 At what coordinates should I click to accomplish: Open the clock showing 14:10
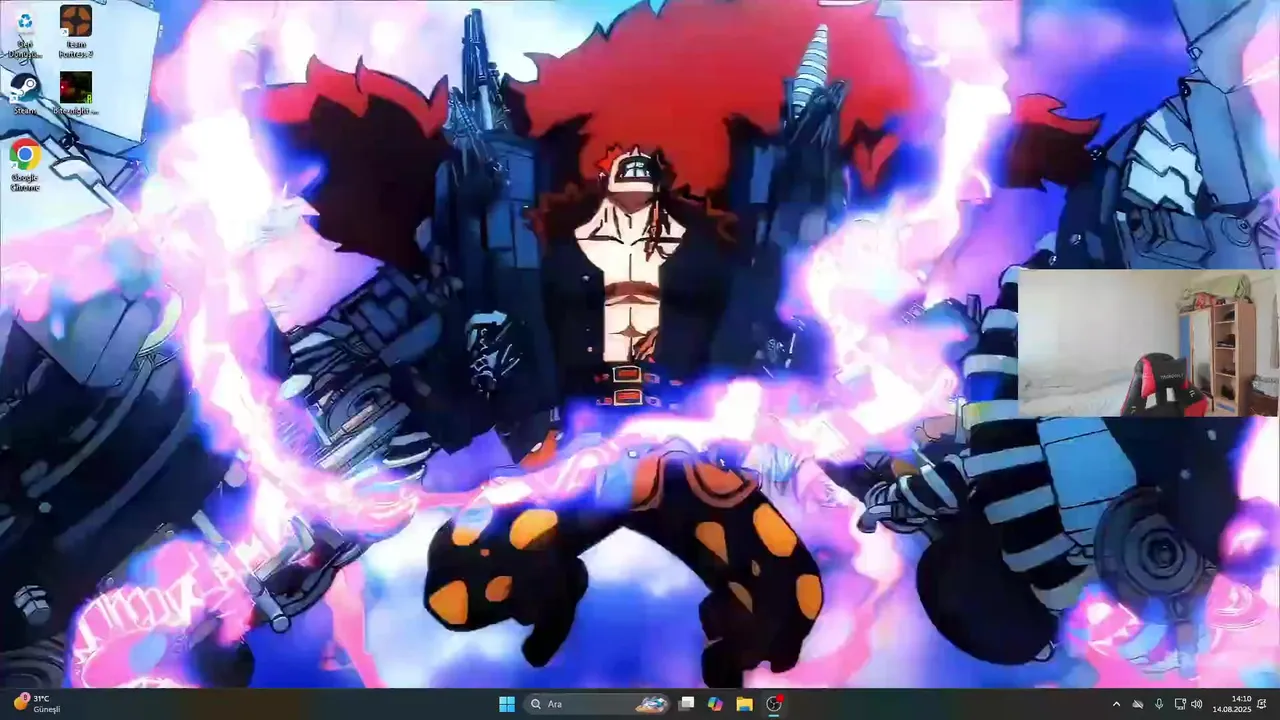pos(1232,704)
